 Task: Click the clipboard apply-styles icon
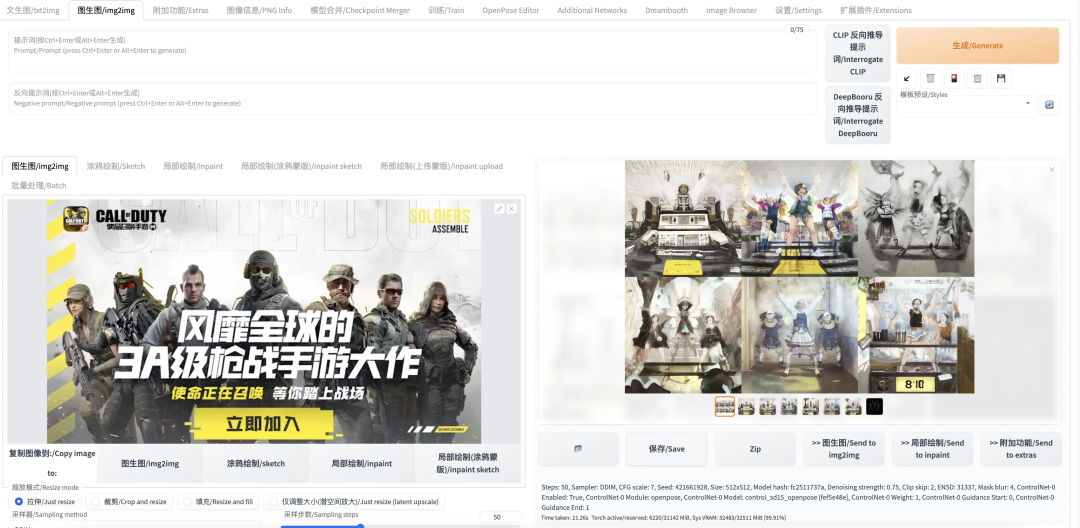click(977, 78)
